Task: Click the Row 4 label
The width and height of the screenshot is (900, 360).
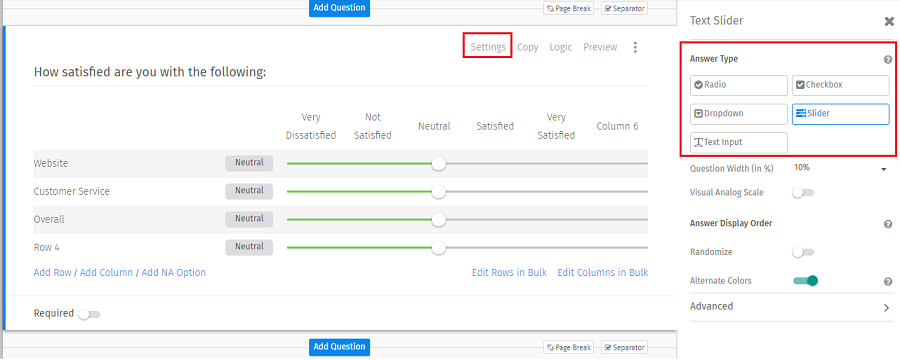Action: (46, 248)
